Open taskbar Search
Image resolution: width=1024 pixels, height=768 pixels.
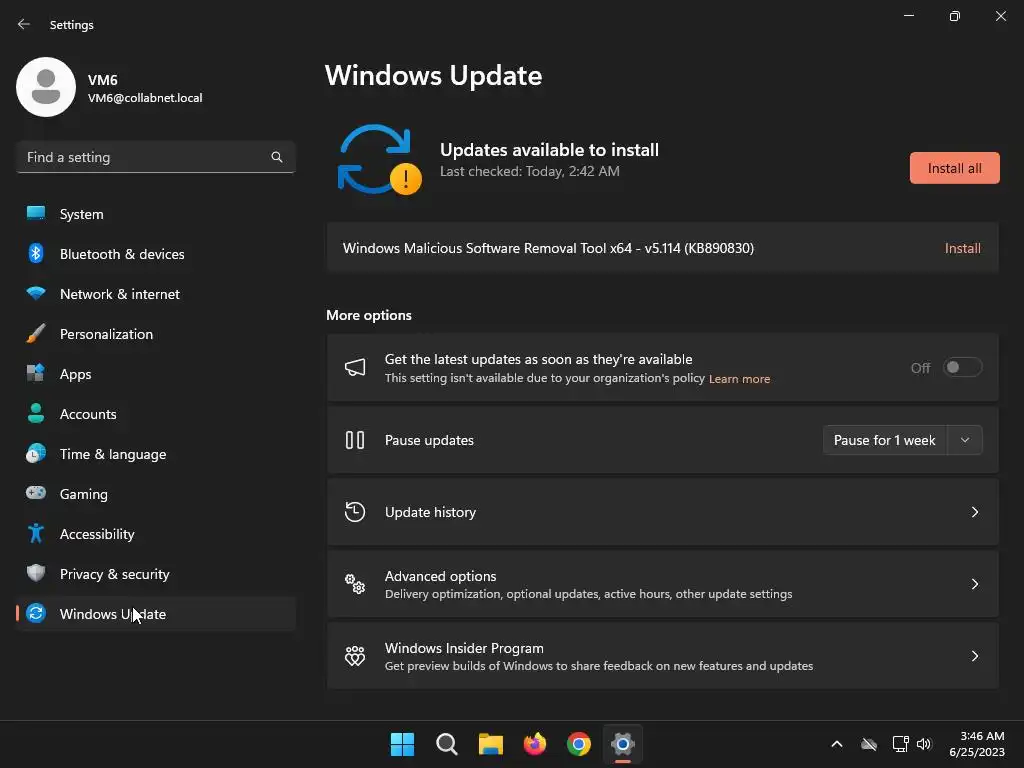coord(447,744)
